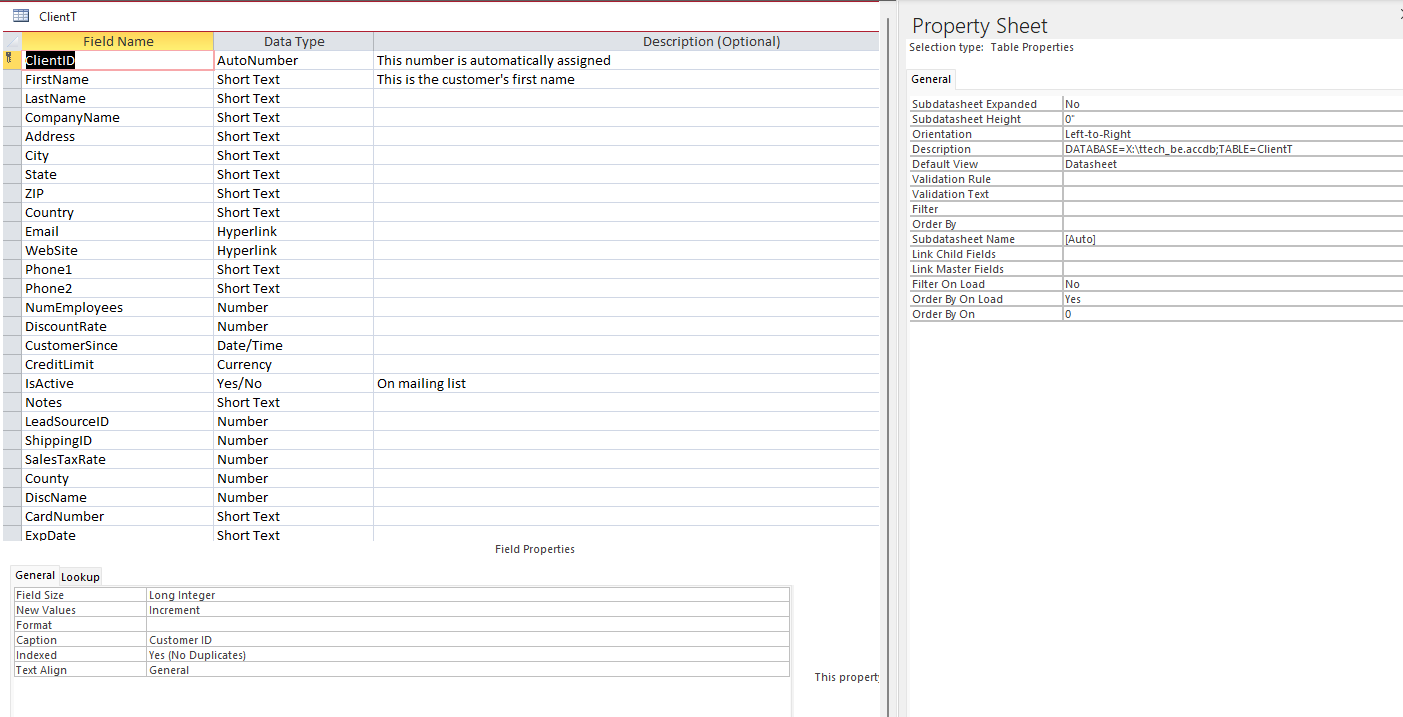Click the primary key icon beside ClientID
The image size is (1403, 717).
(10, 60)
